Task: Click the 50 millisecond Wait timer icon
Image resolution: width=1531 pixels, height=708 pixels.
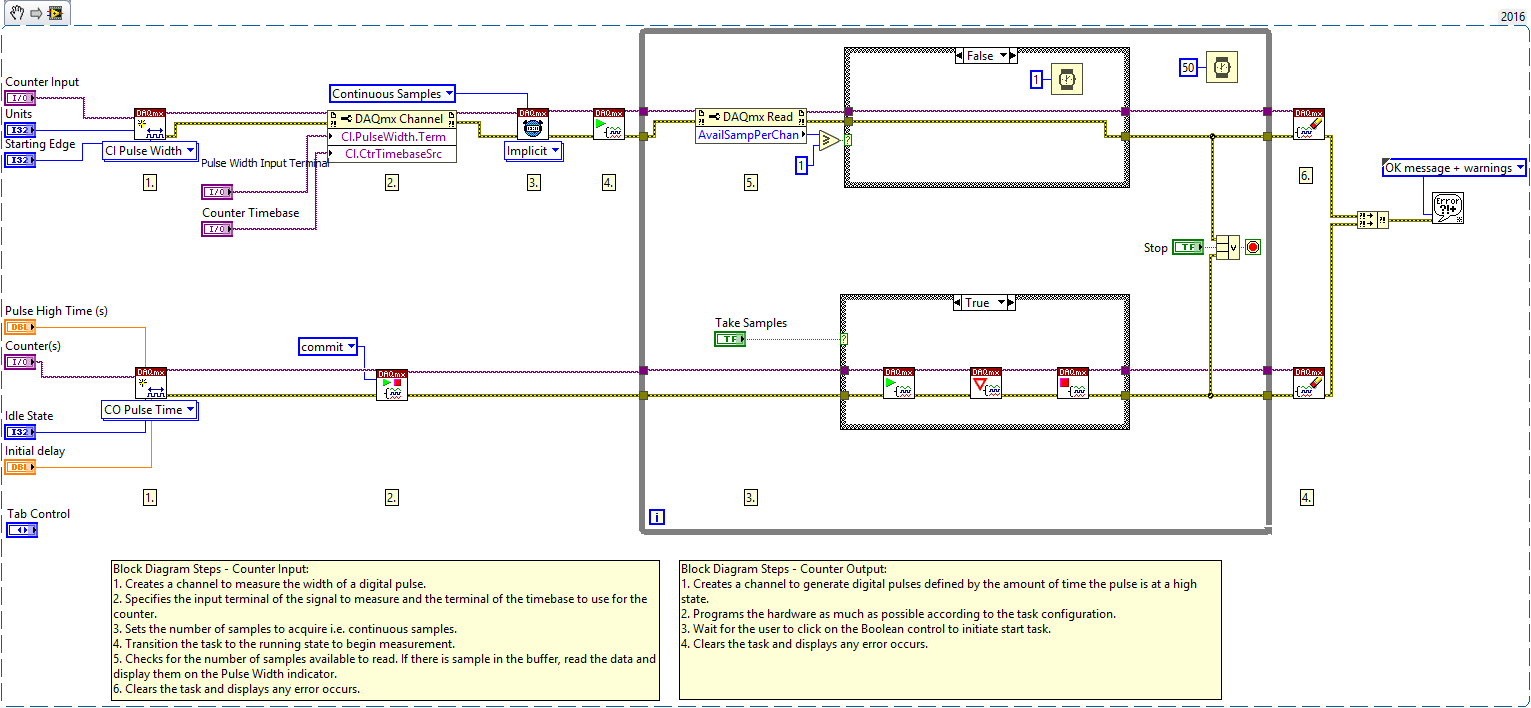Action: [1221, 67]
